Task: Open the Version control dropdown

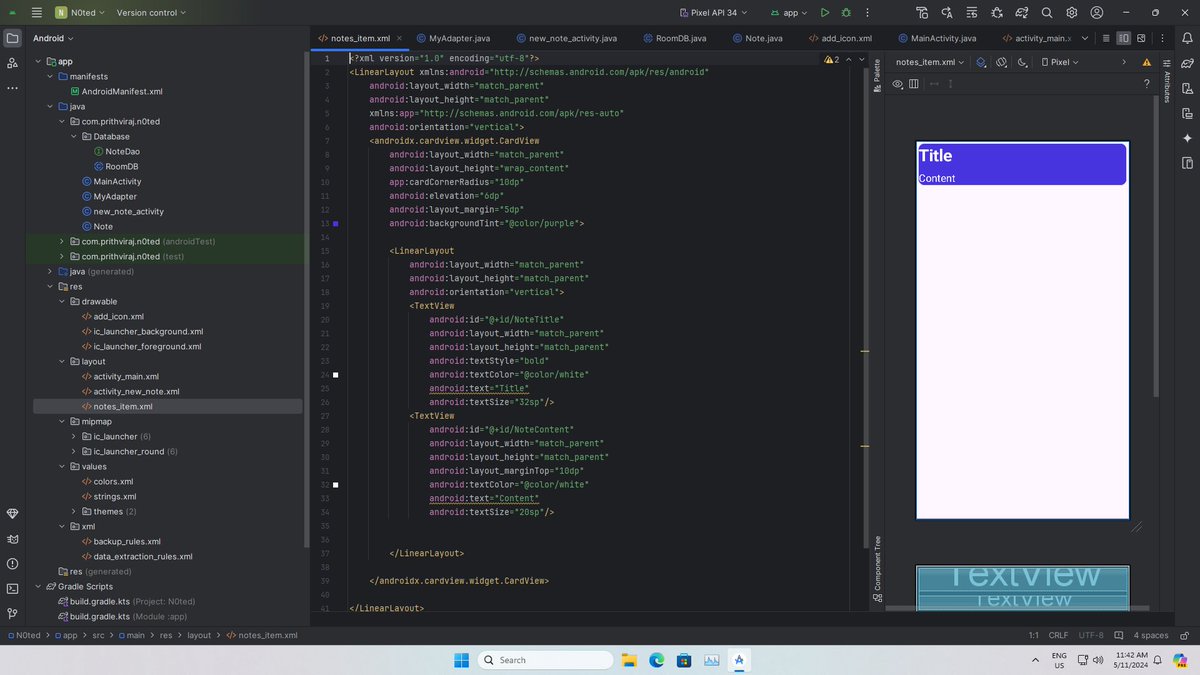Action: click(151, 13)
